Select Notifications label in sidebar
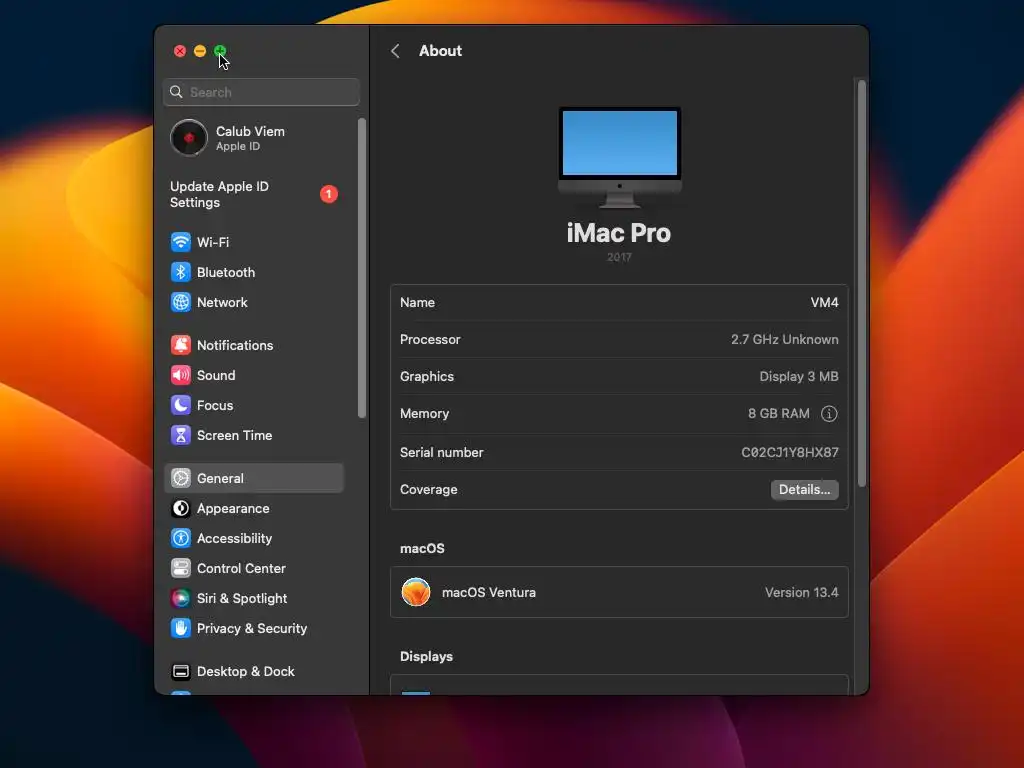 click(235, 345)
